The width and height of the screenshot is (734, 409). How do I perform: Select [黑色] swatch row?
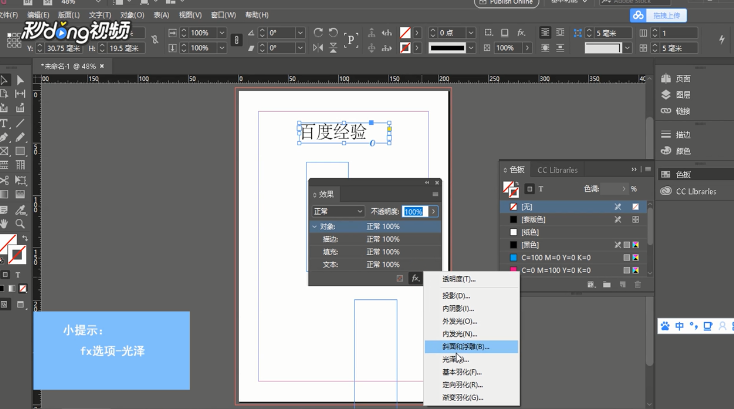574,245
